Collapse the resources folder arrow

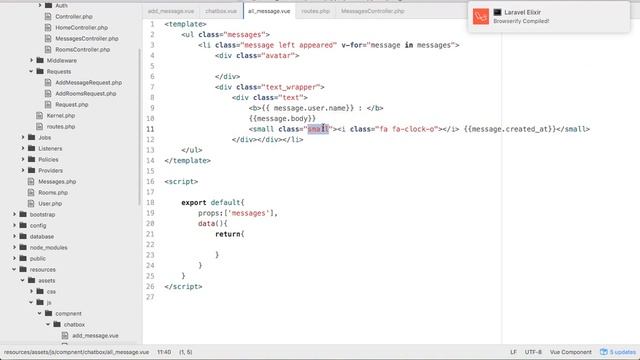tap(14, 269)
